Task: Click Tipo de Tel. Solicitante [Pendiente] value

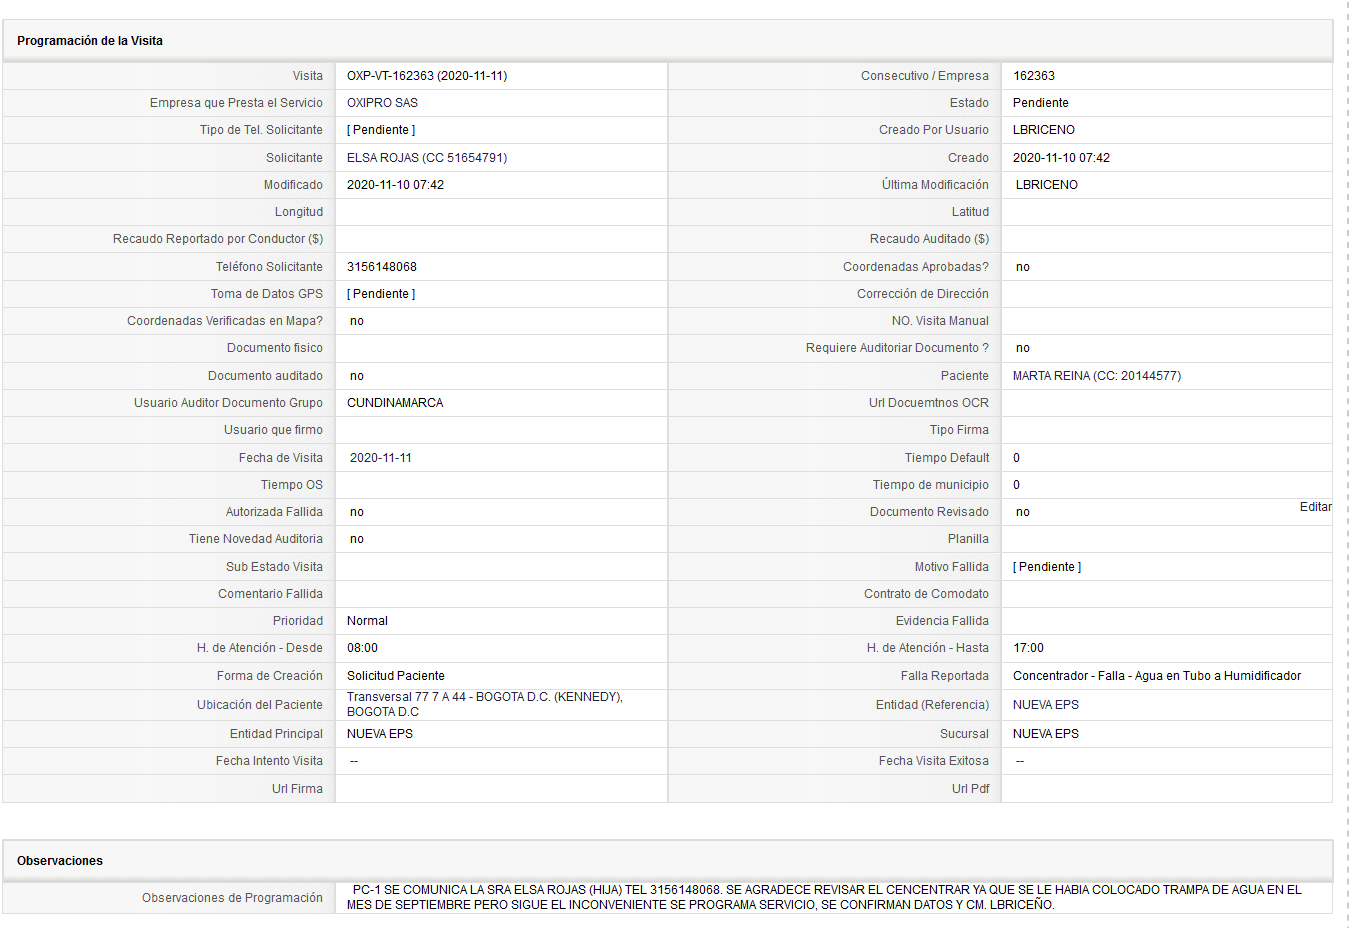Action: [x=381, y=130]
